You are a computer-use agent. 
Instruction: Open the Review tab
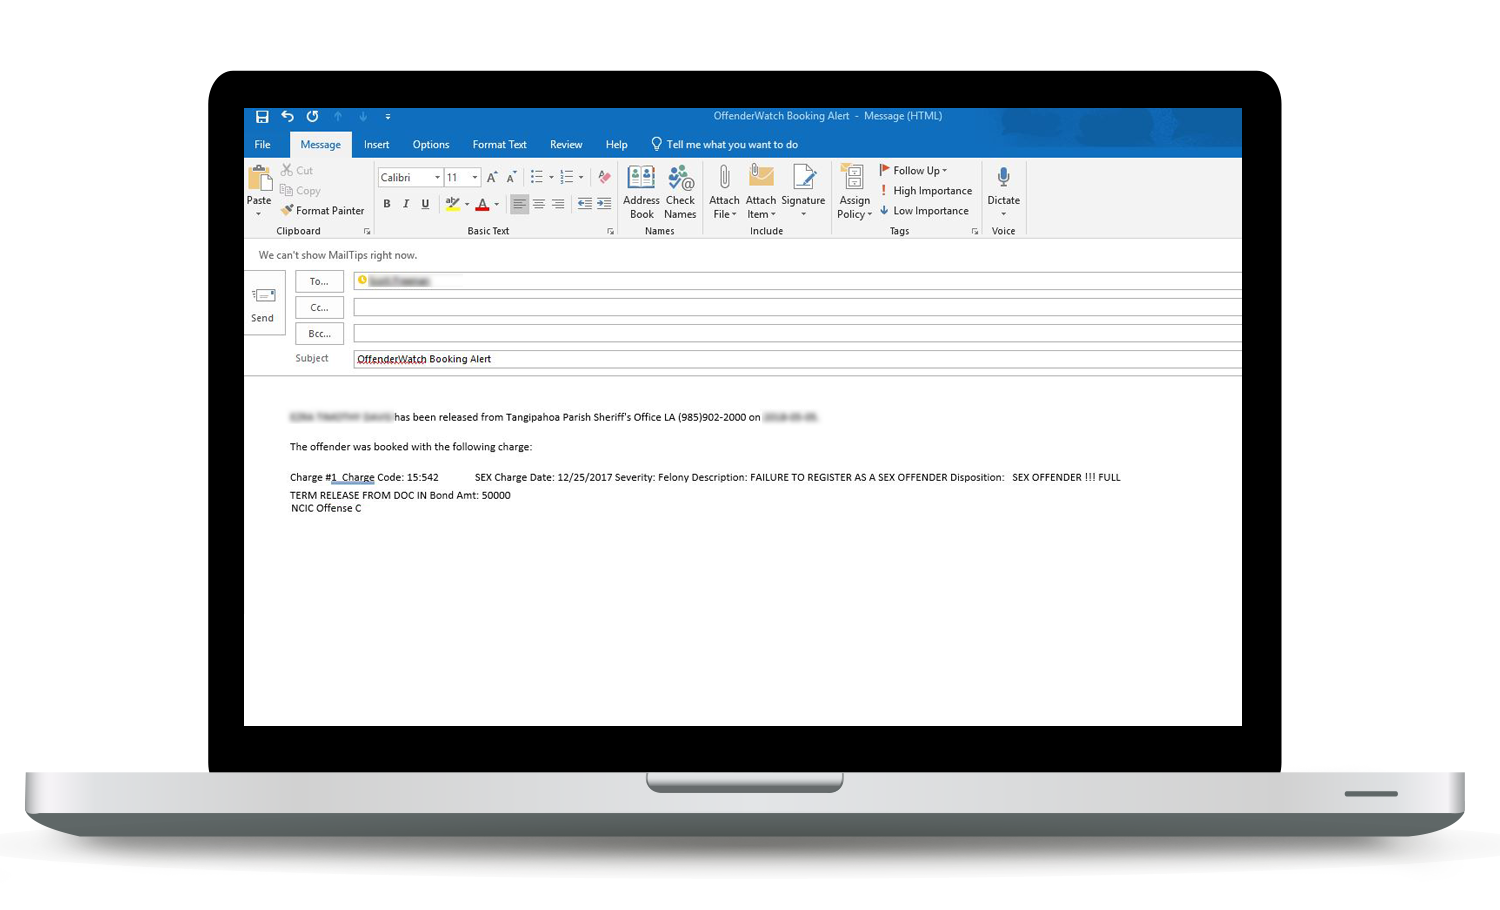point(566,144)
